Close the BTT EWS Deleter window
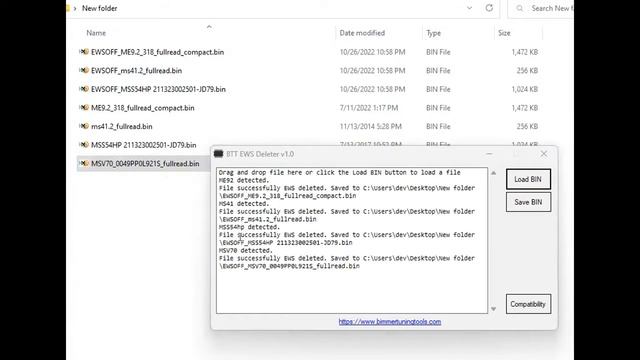Image resolution: width=640 pixels, height=360 pixels. tap(544, 154)
